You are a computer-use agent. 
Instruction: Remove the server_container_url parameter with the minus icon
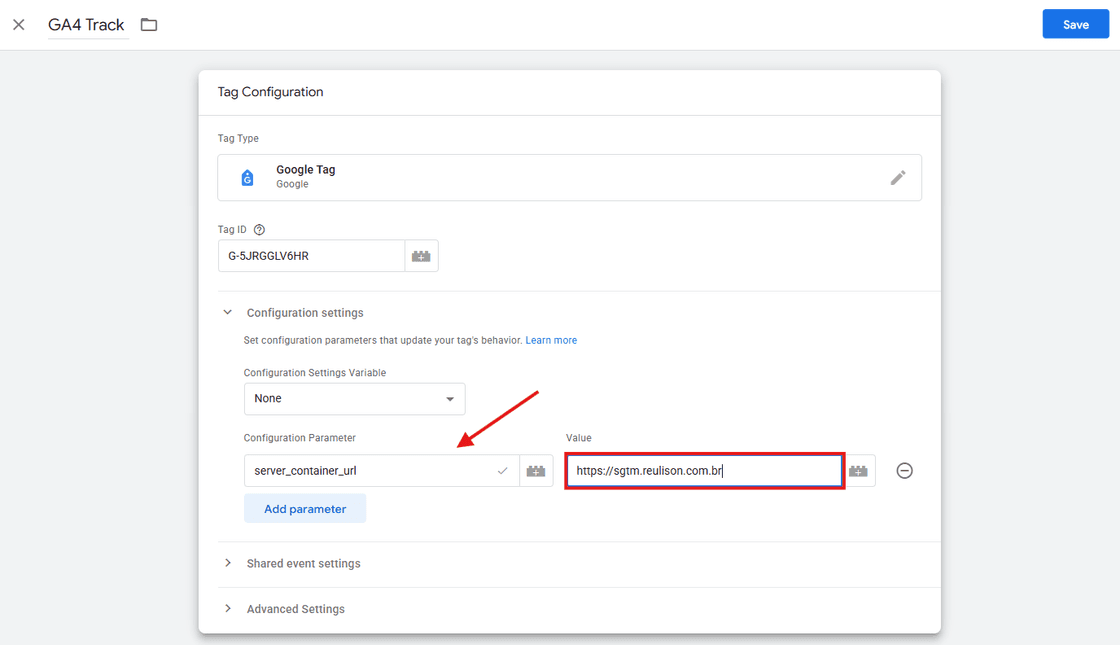click(904, 470)
